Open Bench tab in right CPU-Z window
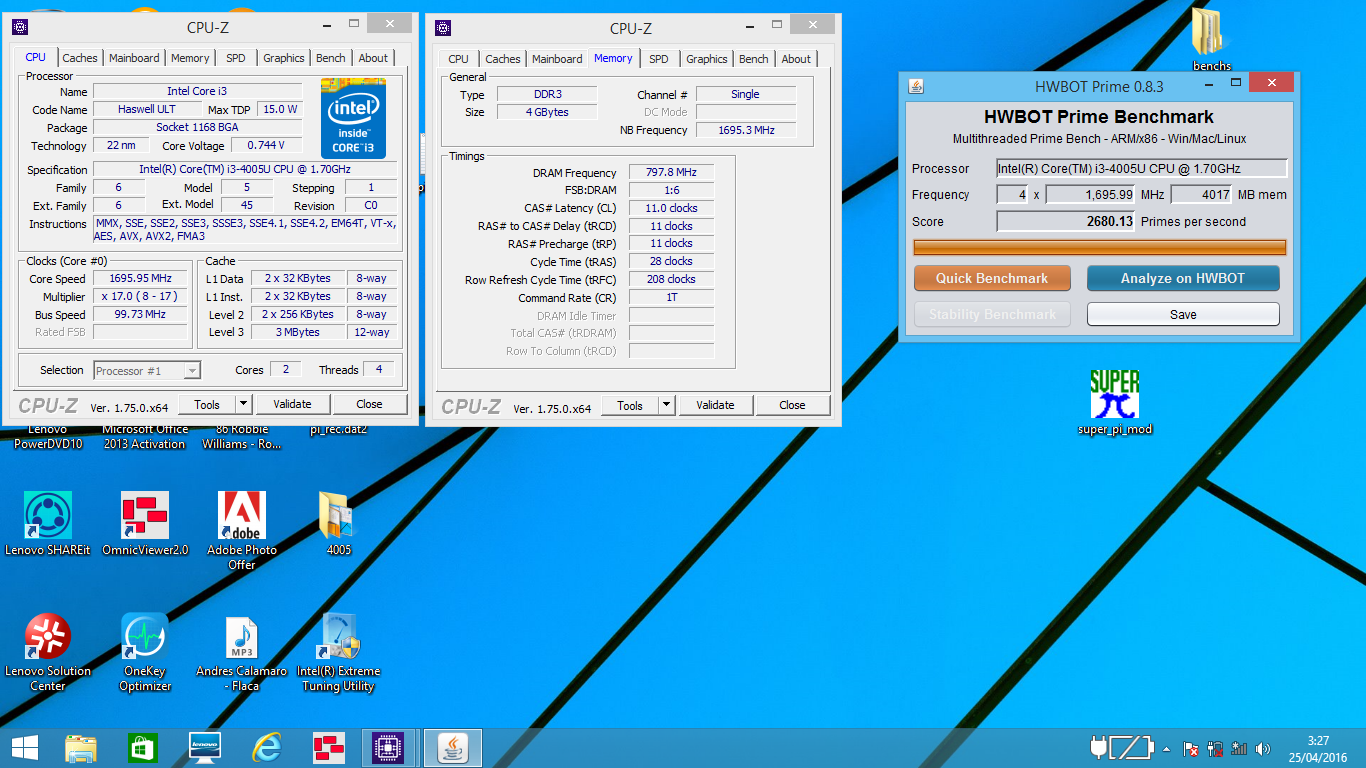 [754, 59]
